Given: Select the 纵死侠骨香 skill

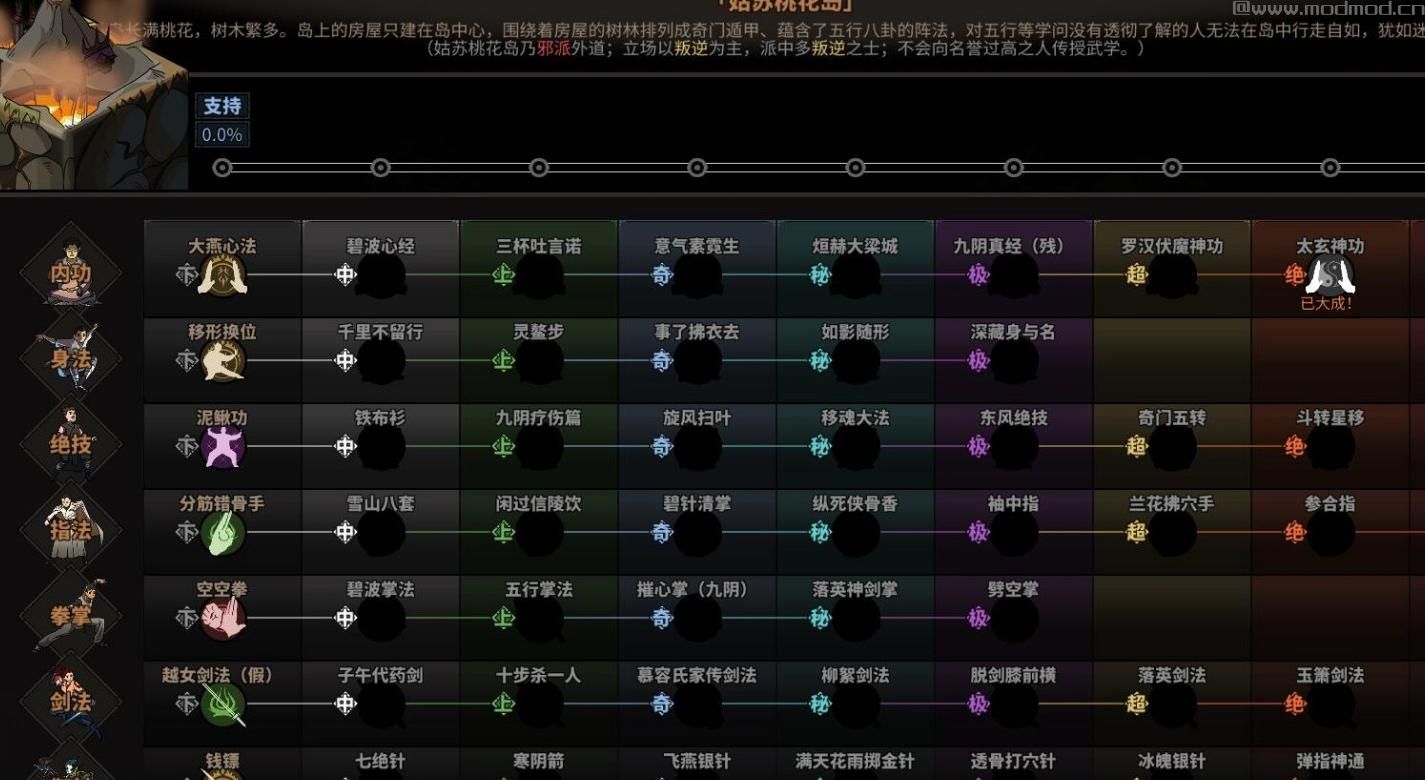Looking at the screenshot, I should tap(855, 532).
